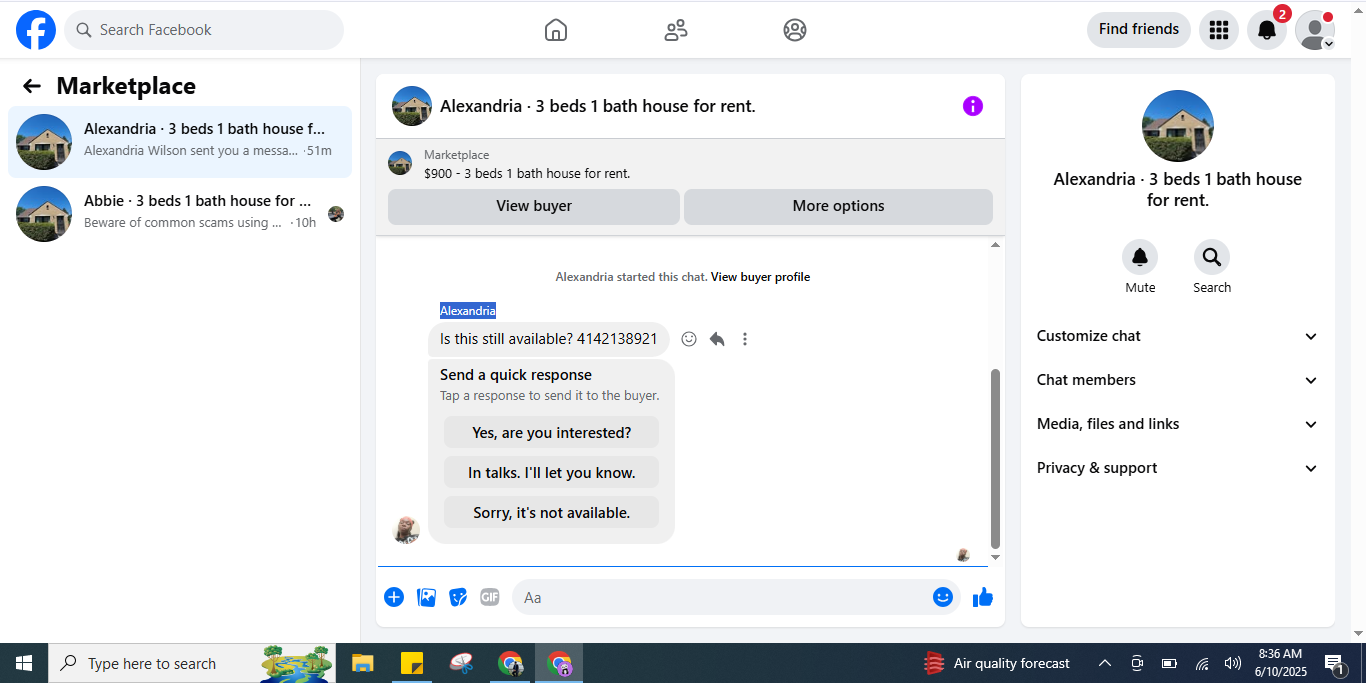
Task: Open the Abbie conversation in the list
Action: click(x=180, y=214)
